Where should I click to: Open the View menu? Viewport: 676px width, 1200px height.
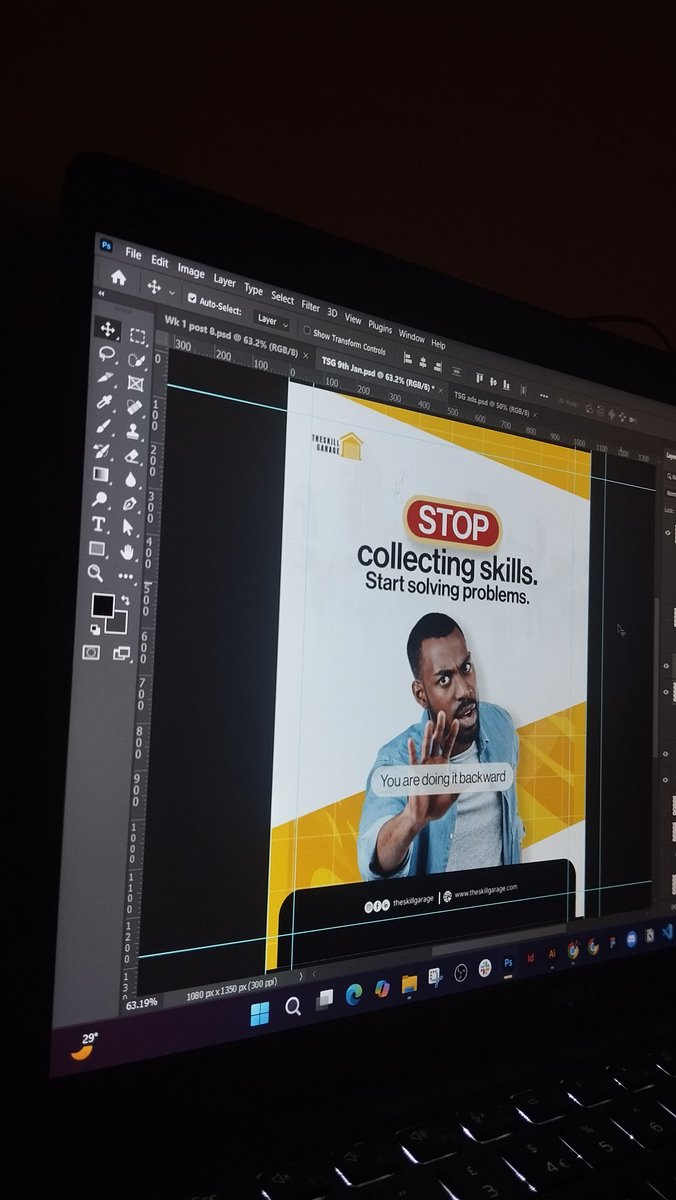click(353, 318)
